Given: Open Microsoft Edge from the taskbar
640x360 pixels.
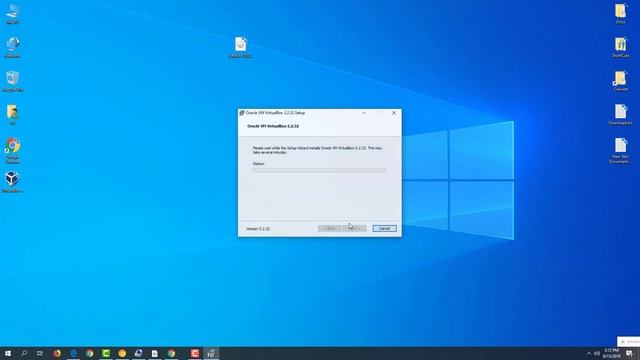Looking at the screenshot, I should coord(73,353).
